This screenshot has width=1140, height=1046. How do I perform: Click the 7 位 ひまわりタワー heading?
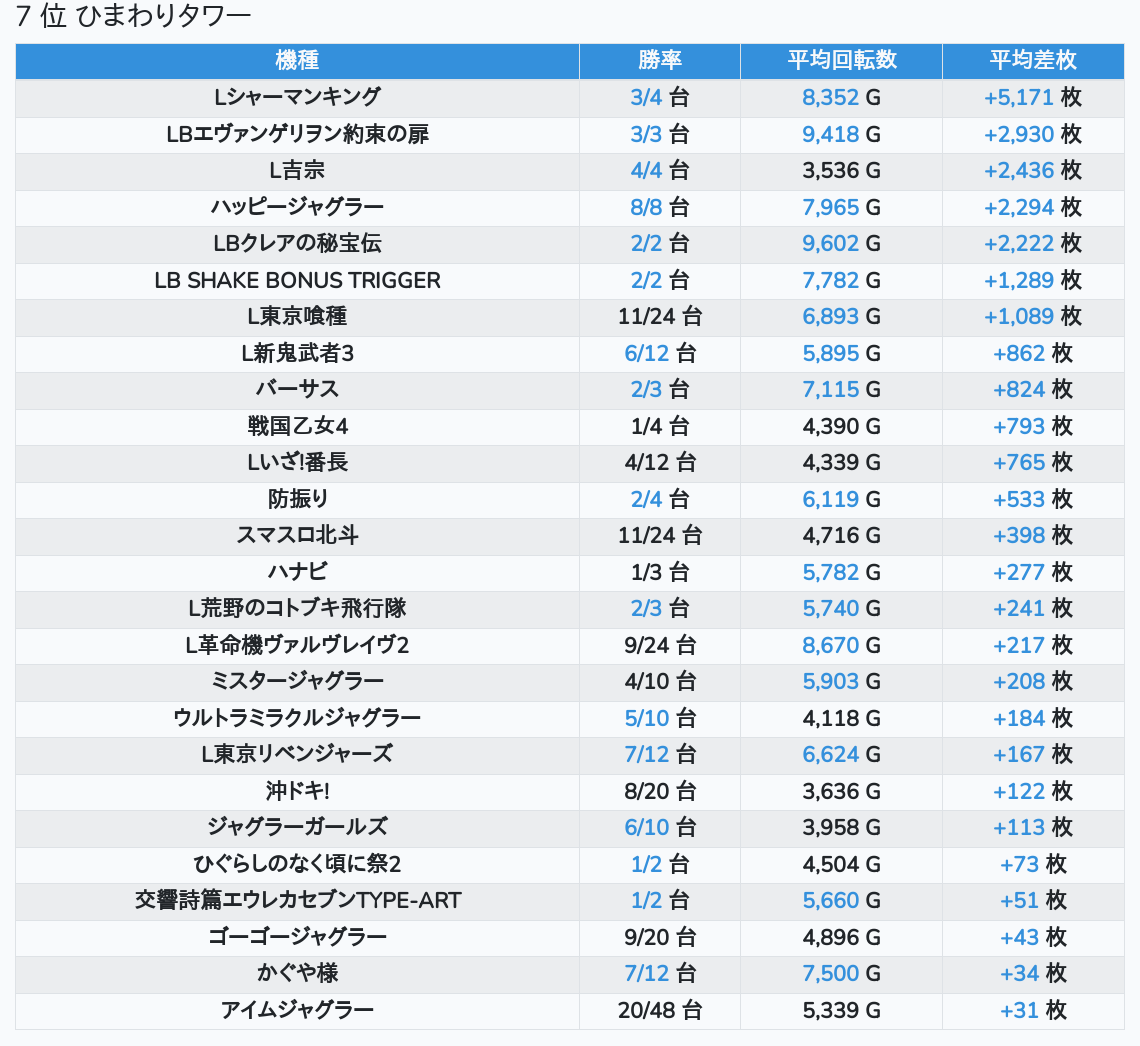pyautogui.click(x=133, y=17)
